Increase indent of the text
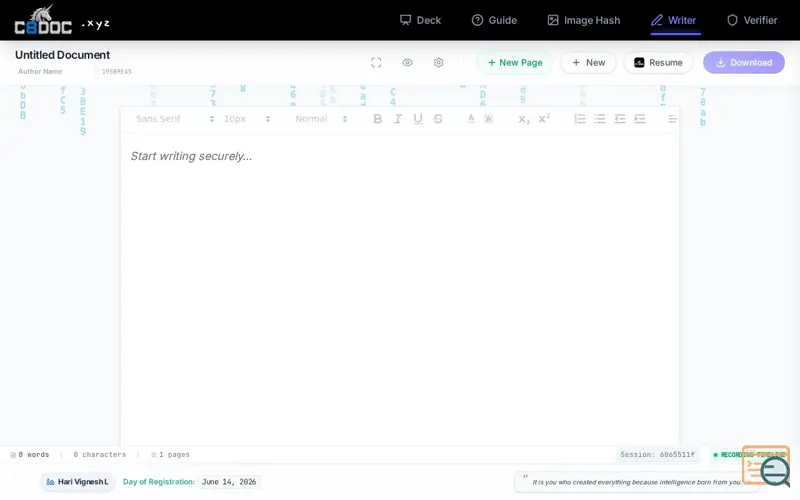 [x=640, y=119]
